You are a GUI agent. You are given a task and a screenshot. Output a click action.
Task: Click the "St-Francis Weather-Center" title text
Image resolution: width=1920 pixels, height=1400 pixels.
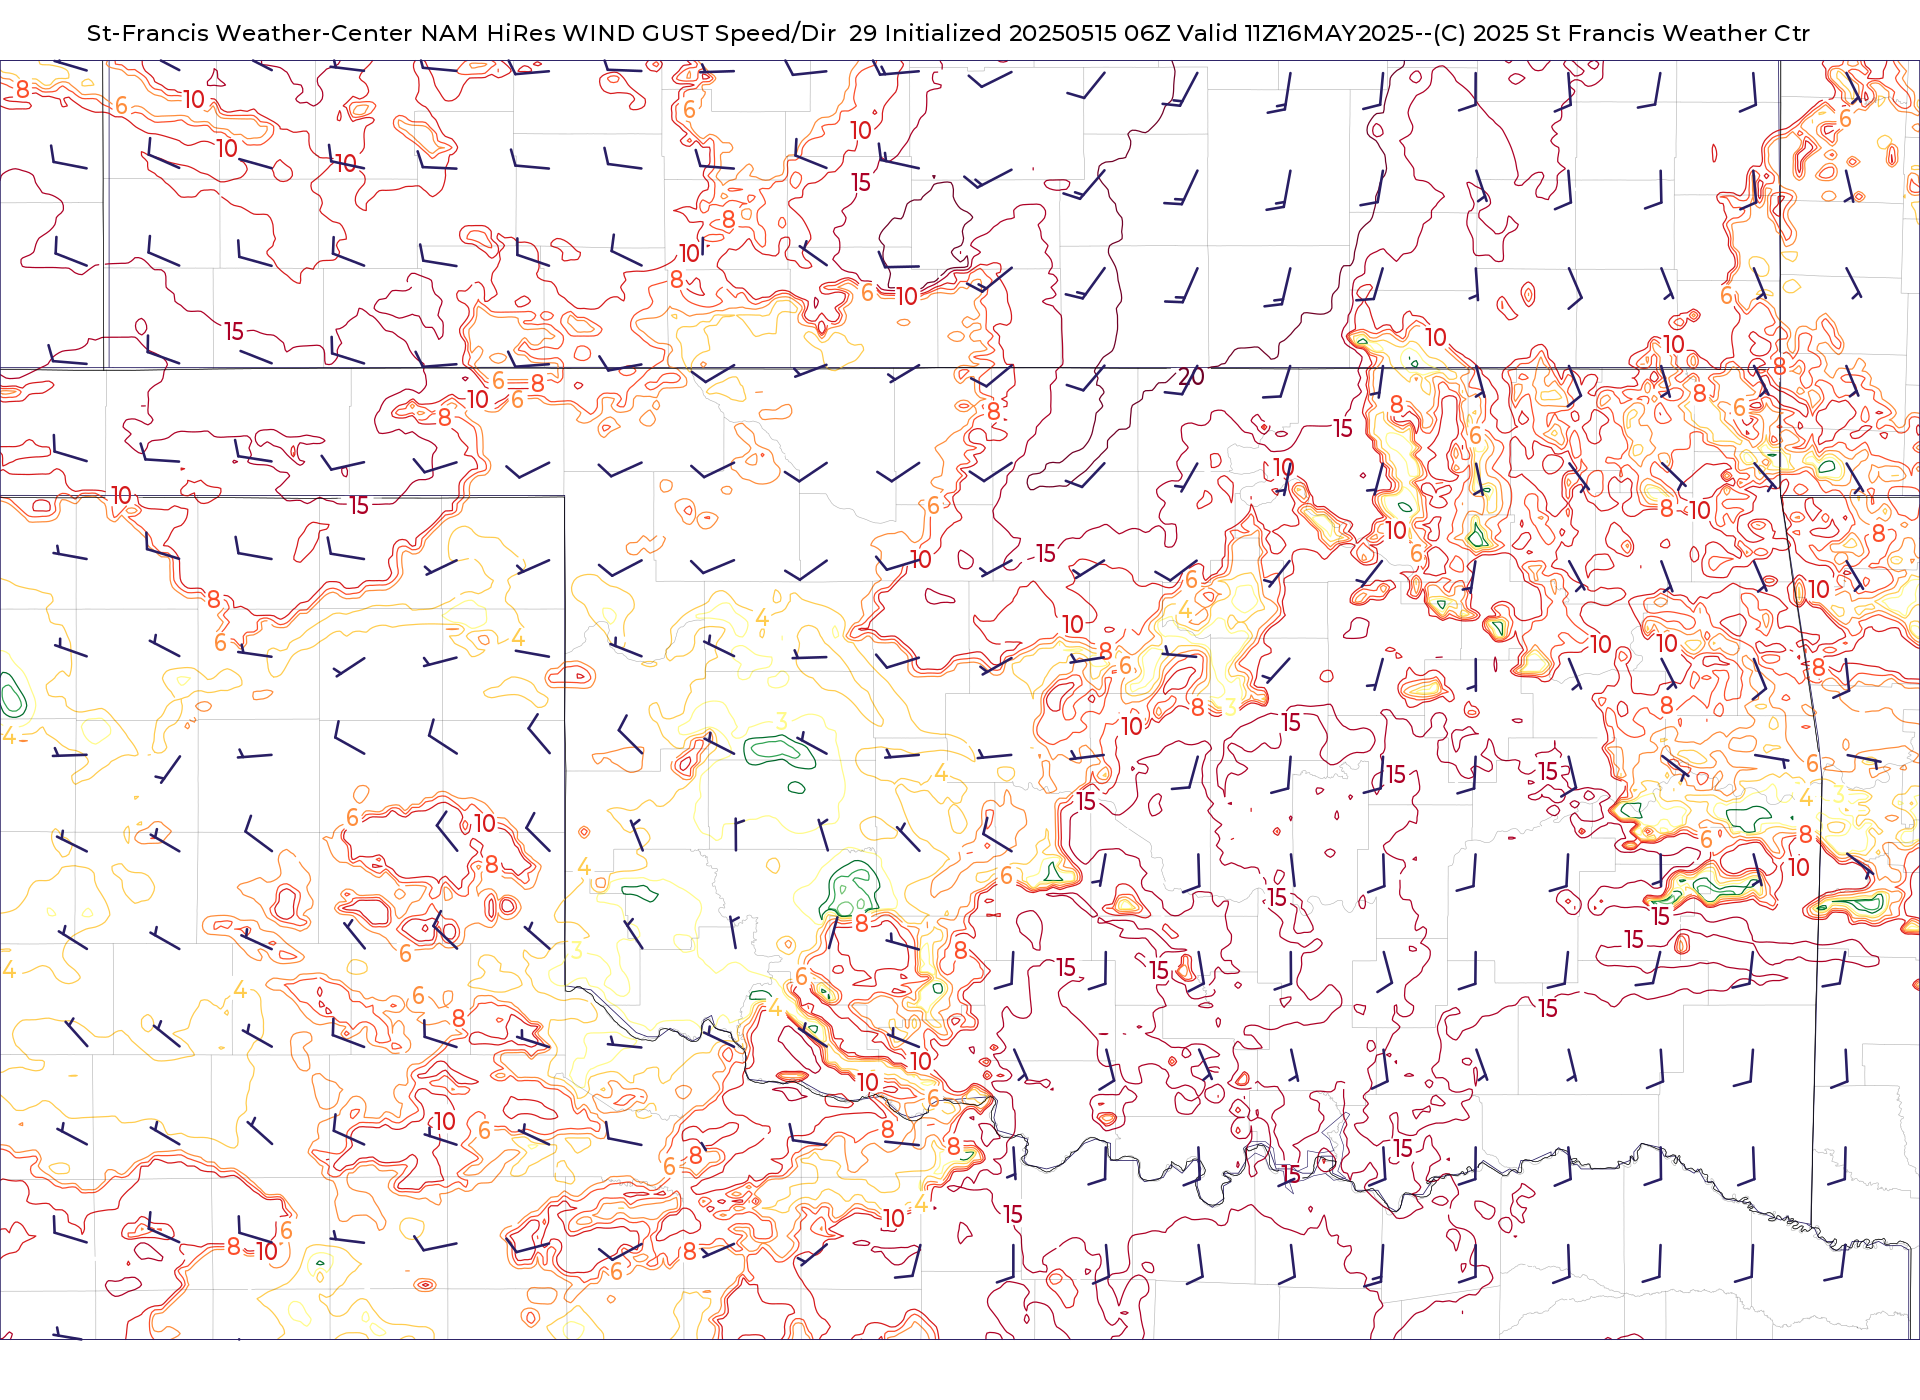pos(249,33)
